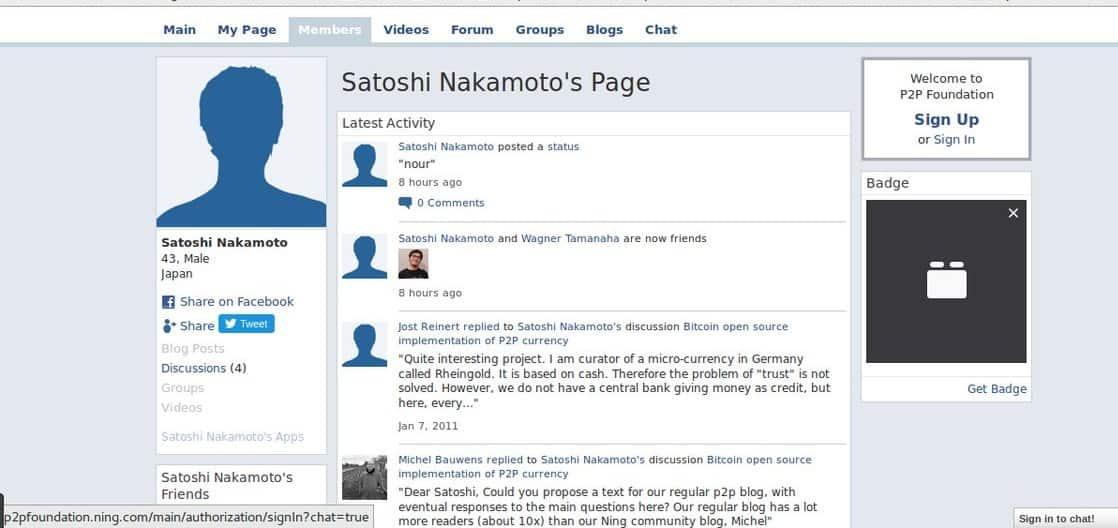
Task: Go to the Blogs tab
Action: click(x=605, y=30)
